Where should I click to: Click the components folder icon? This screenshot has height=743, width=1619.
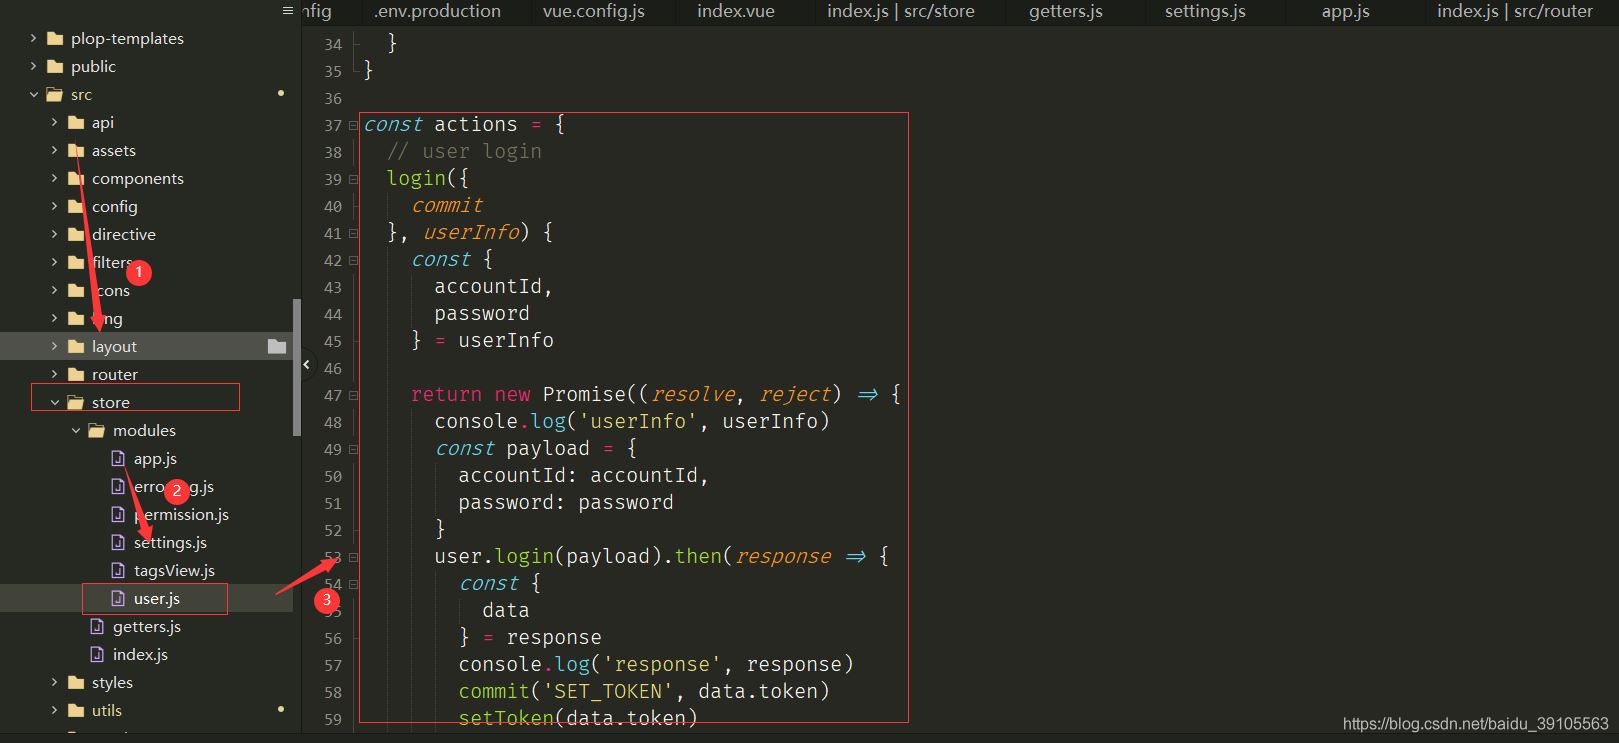76,179
